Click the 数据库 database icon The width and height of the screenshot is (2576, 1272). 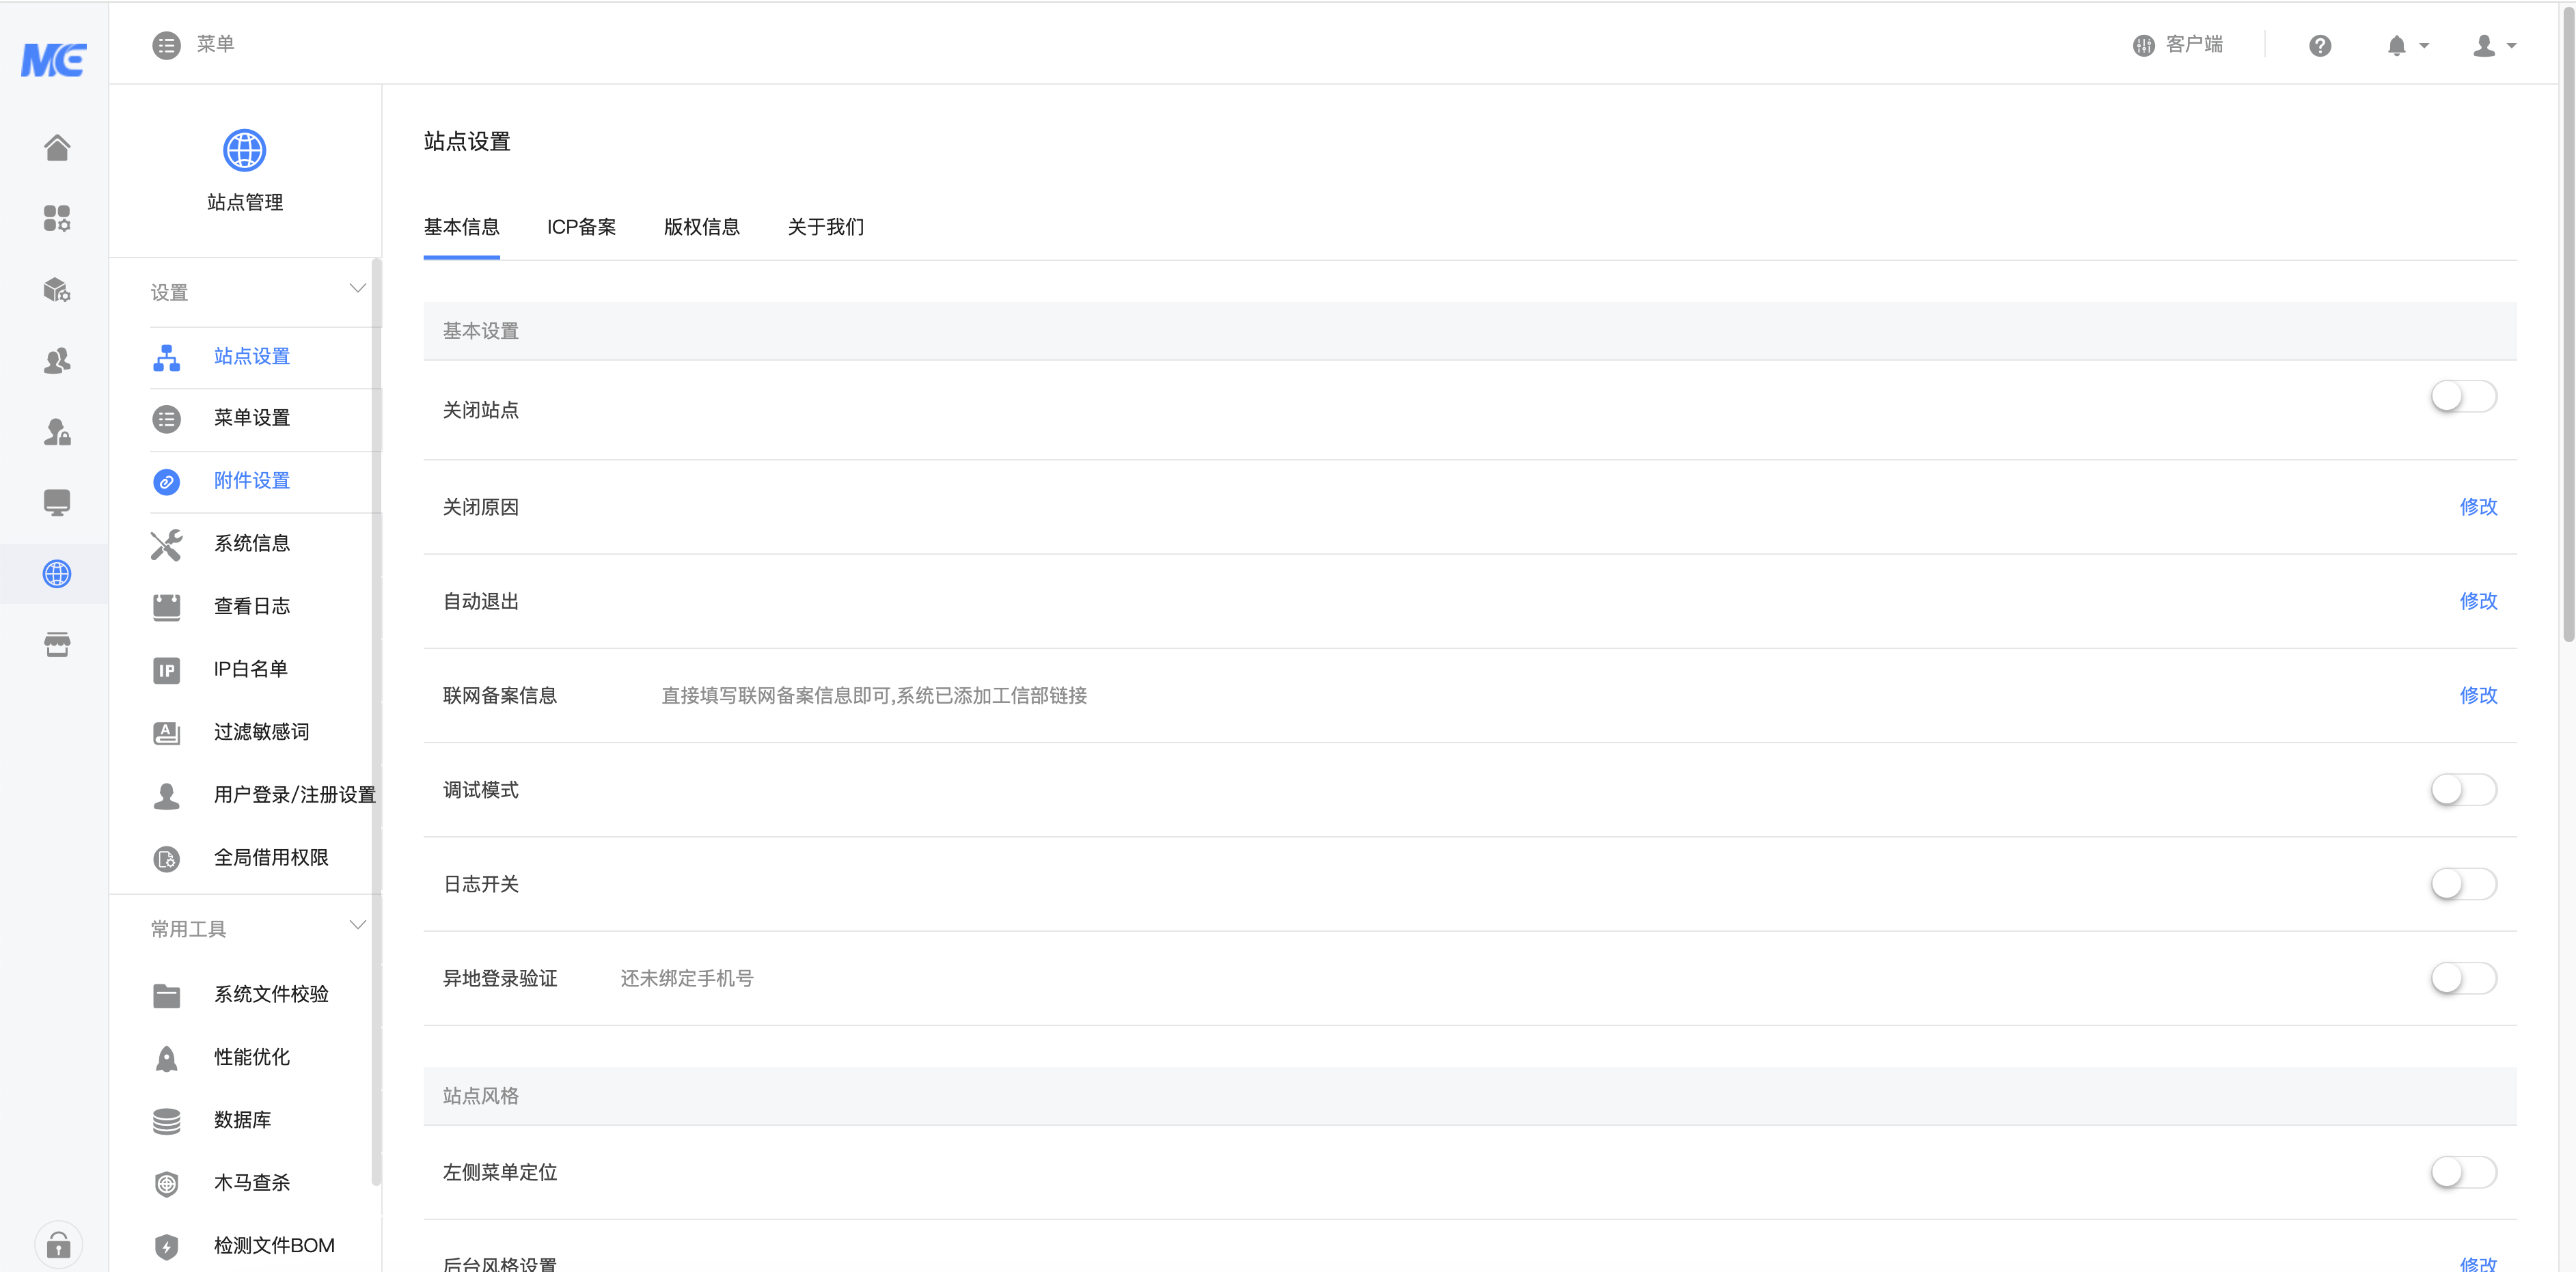click(x=166, y=1121)
